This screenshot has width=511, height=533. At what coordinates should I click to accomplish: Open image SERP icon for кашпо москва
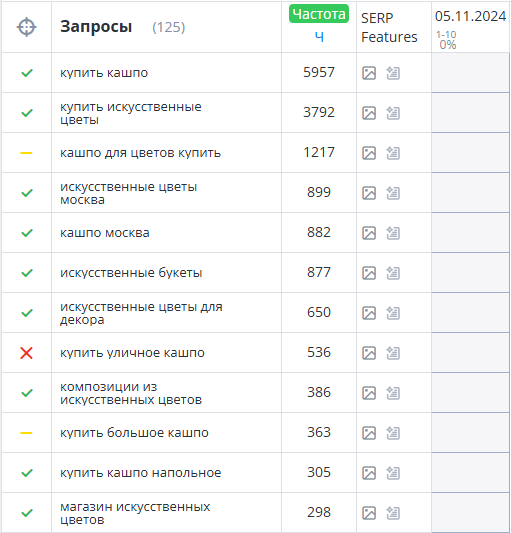point(369,233)
